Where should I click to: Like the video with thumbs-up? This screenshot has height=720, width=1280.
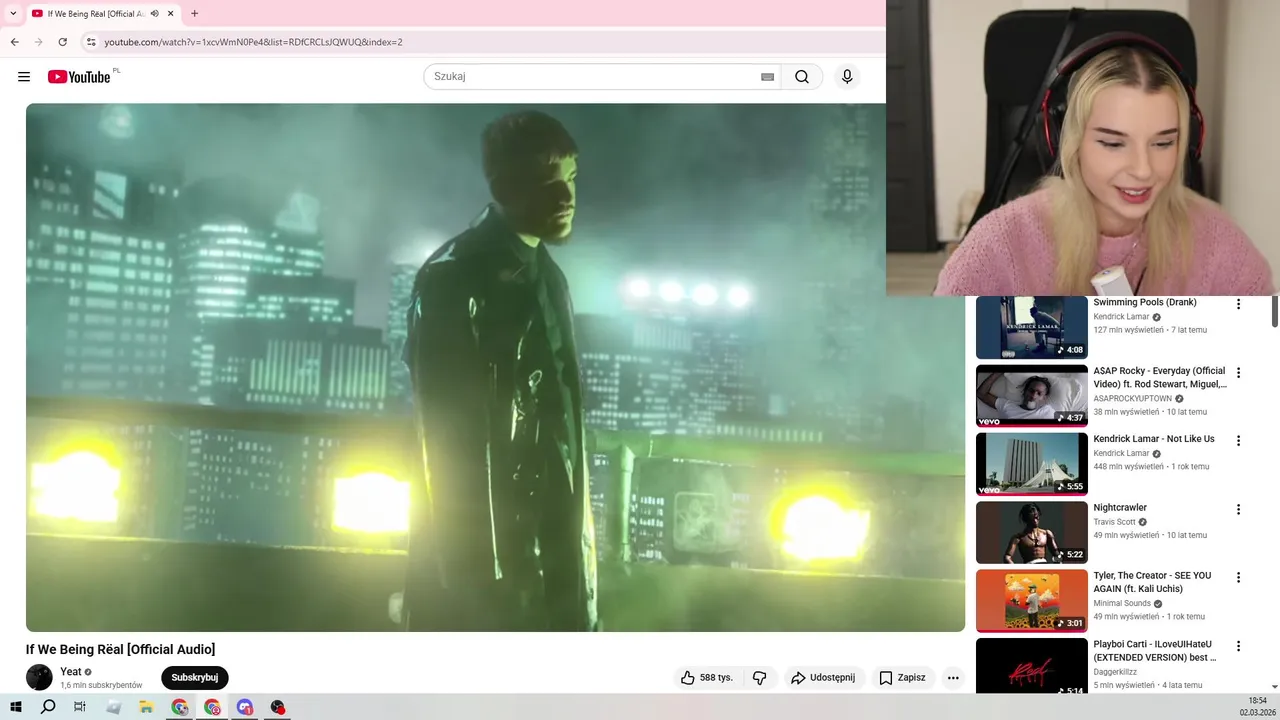click(707, 678)
